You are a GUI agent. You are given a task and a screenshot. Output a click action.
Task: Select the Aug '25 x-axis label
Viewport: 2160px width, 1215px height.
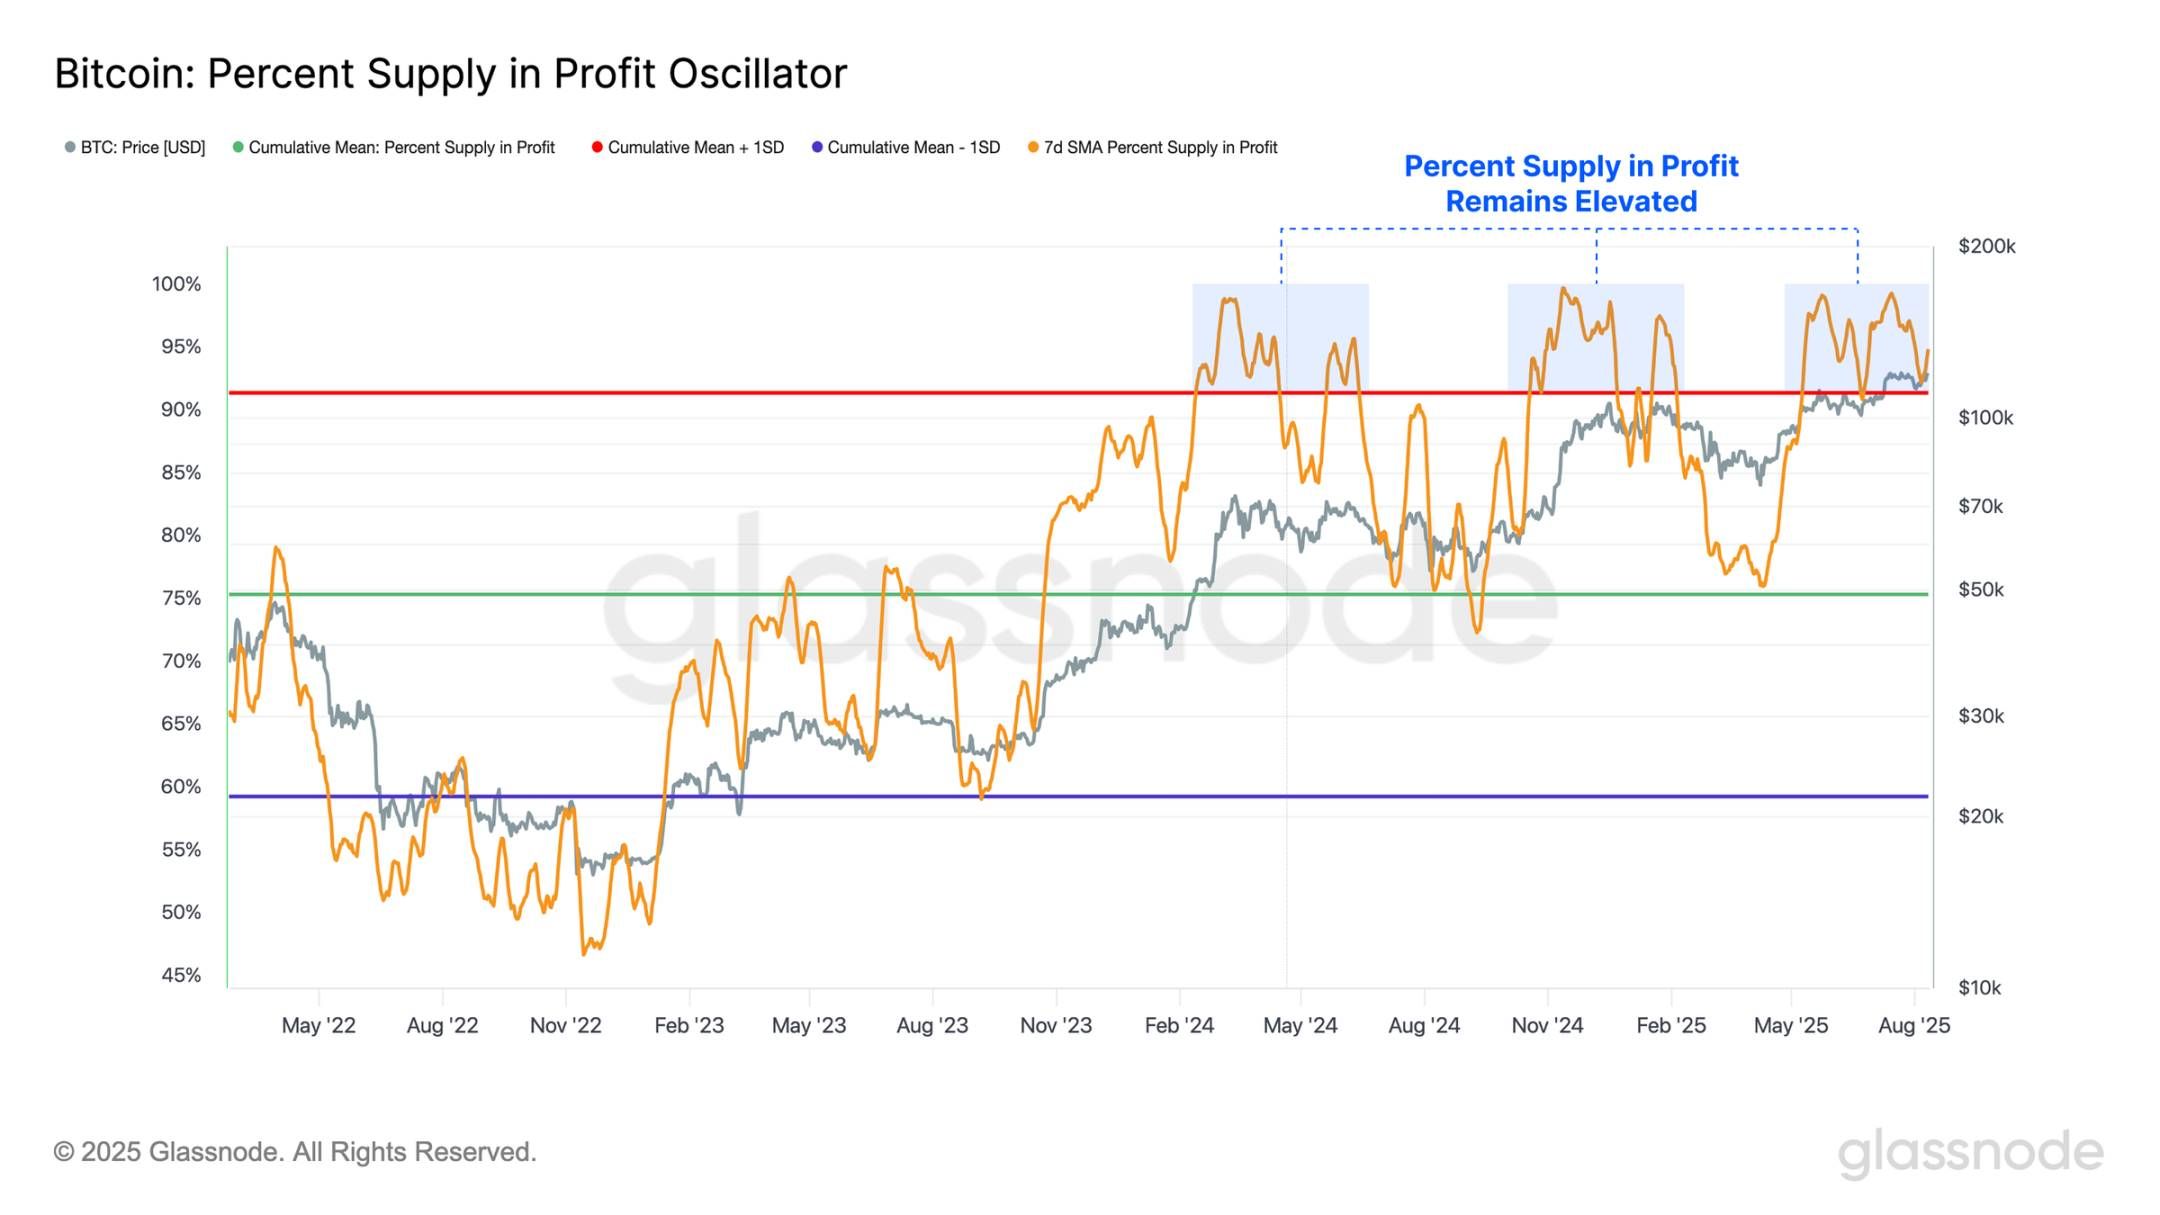click(1914, 1025)
